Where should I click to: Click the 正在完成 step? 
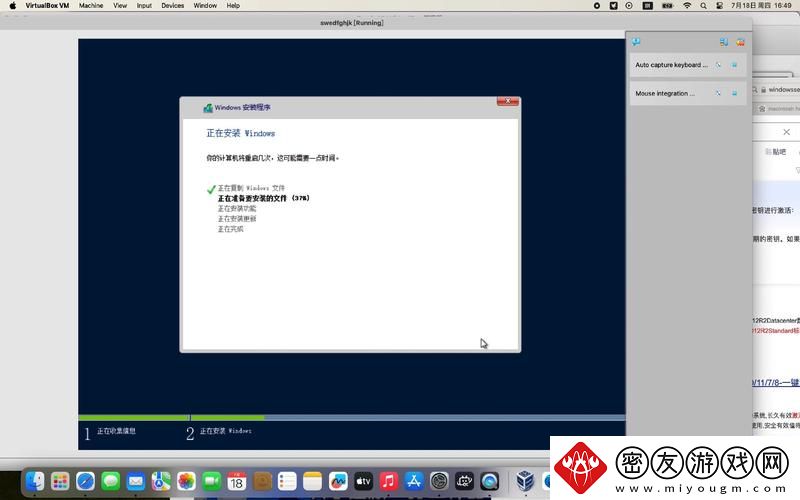pyautogui.click(x=230, y=229)
